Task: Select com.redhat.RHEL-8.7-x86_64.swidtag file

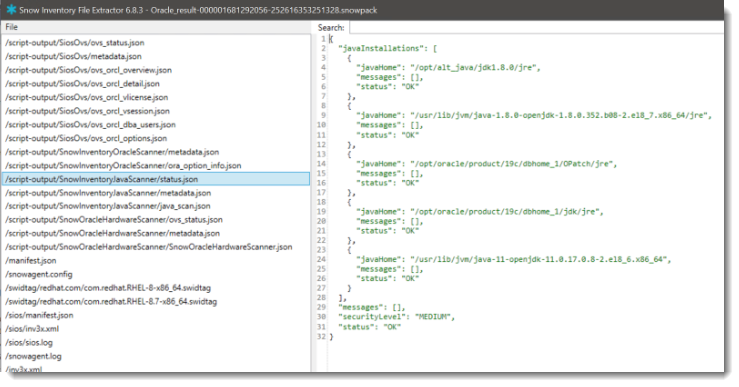Action: 111,301
